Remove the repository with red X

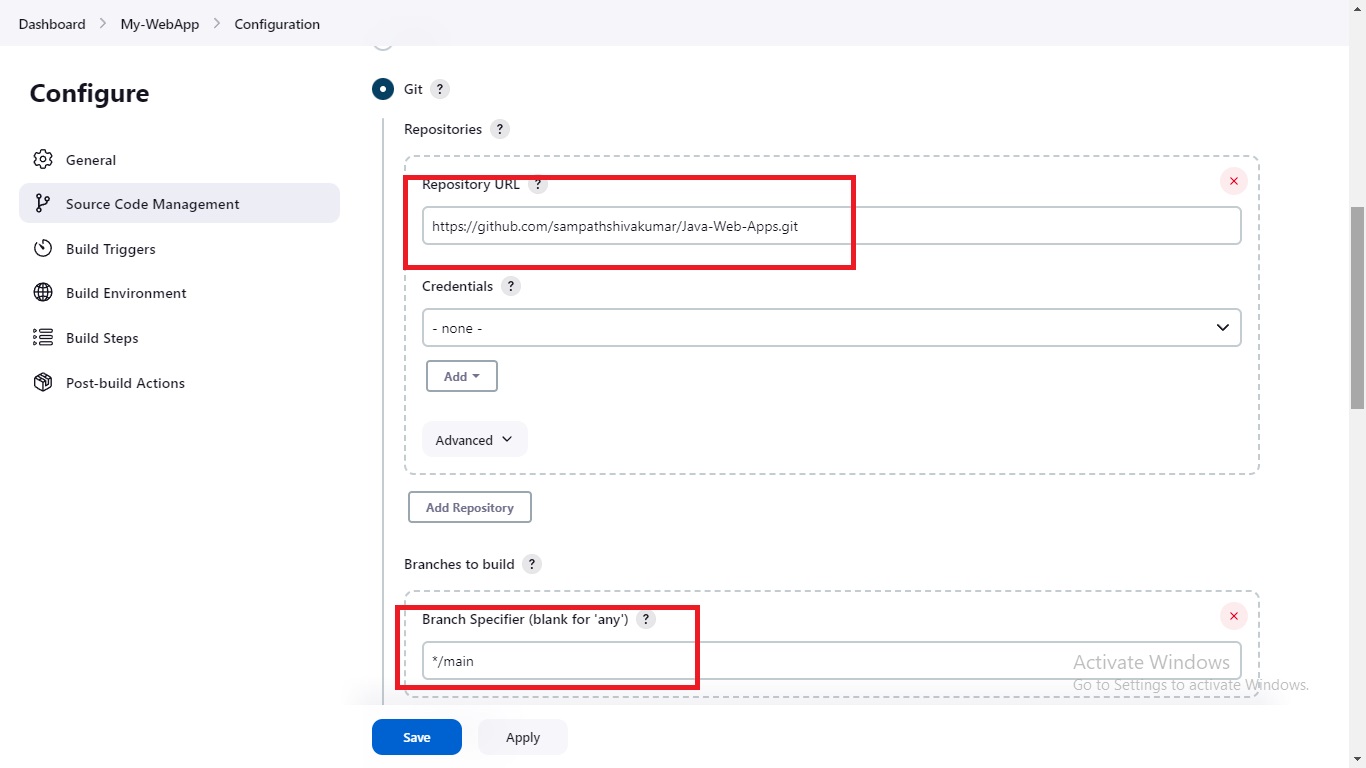tap(1234, 181)
